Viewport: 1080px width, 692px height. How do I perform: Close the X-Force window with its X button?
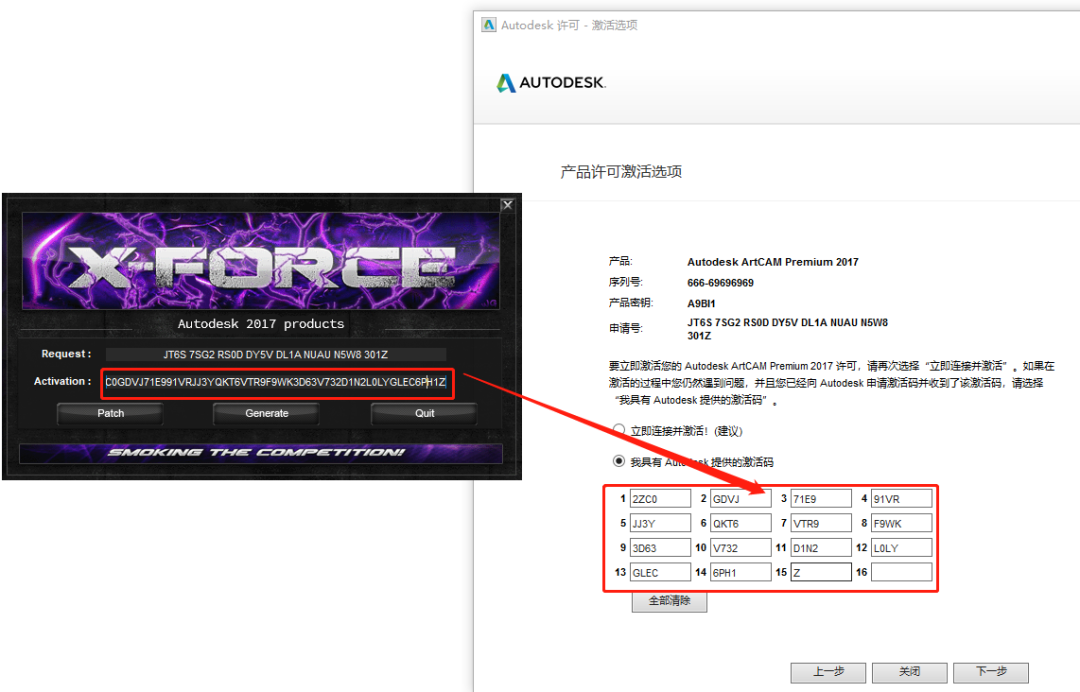tap(507, 205)
